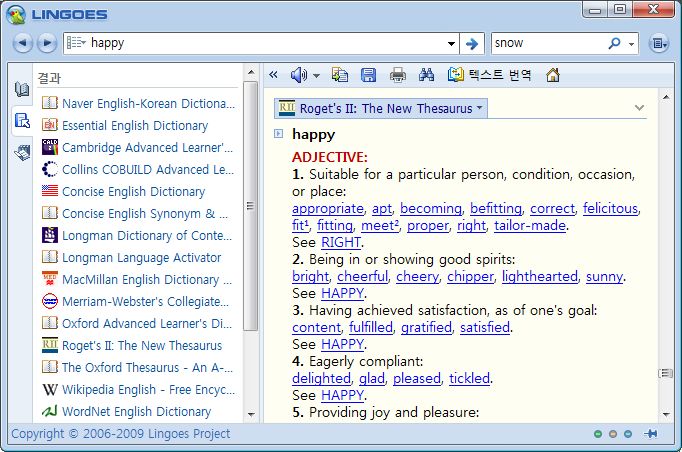Collapse the left panel with the double chevron
682x452 pixels.
(273, 74)
